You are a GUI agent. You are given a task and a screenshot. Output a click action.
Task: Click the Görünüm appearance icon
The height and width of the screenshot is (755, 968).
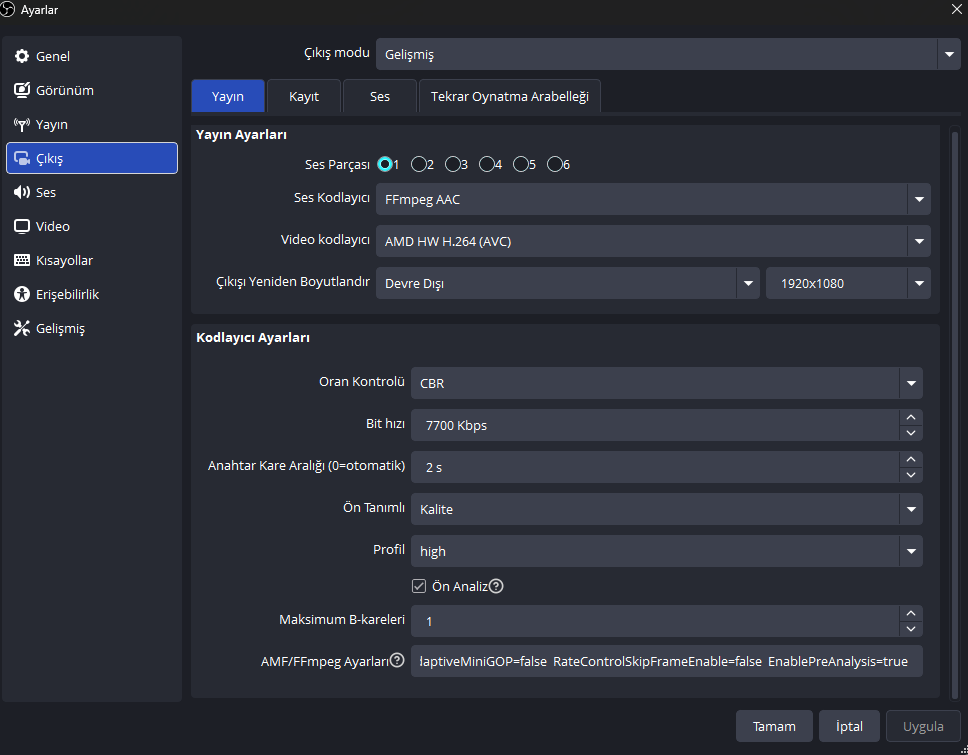pyautogui.click(x=22, y=91)
